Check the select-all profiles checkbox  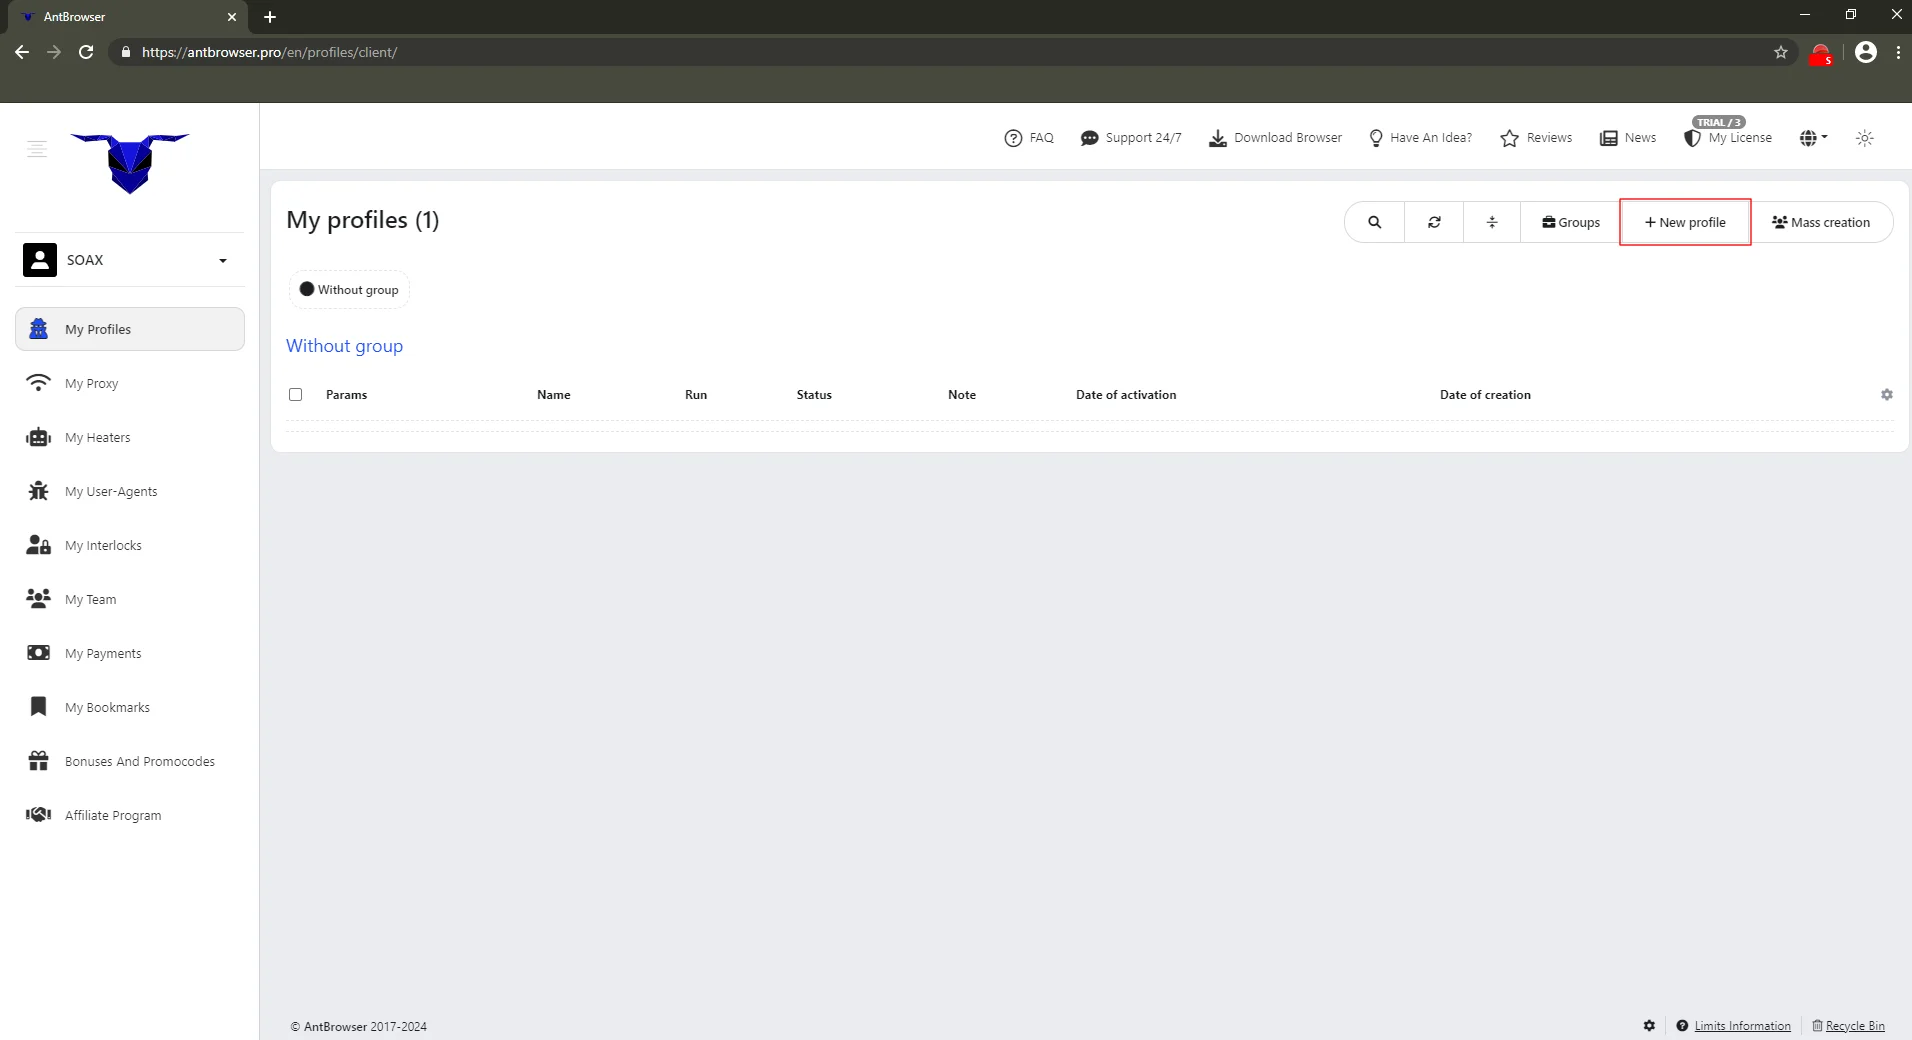tap(295, 394)
